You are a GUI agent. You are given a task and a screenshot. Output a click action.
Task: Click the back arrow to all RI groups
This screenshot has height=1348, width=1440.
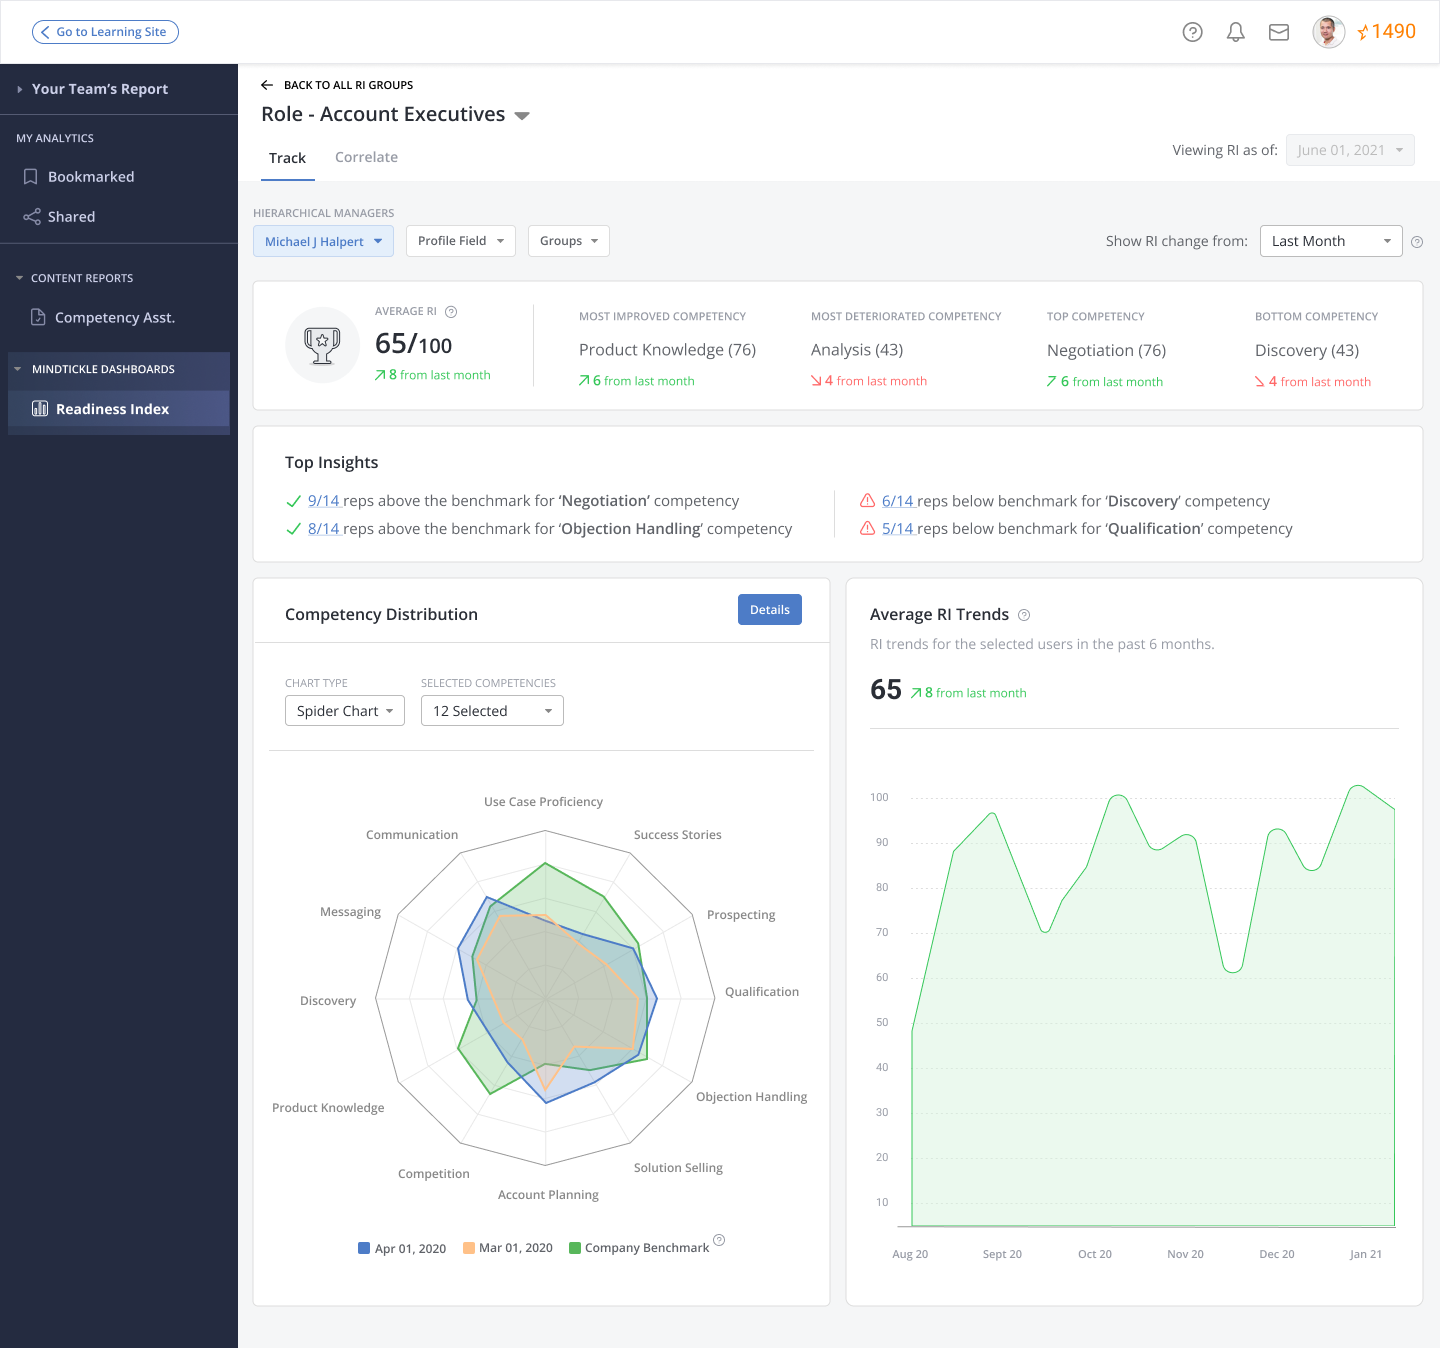[267, 85]
